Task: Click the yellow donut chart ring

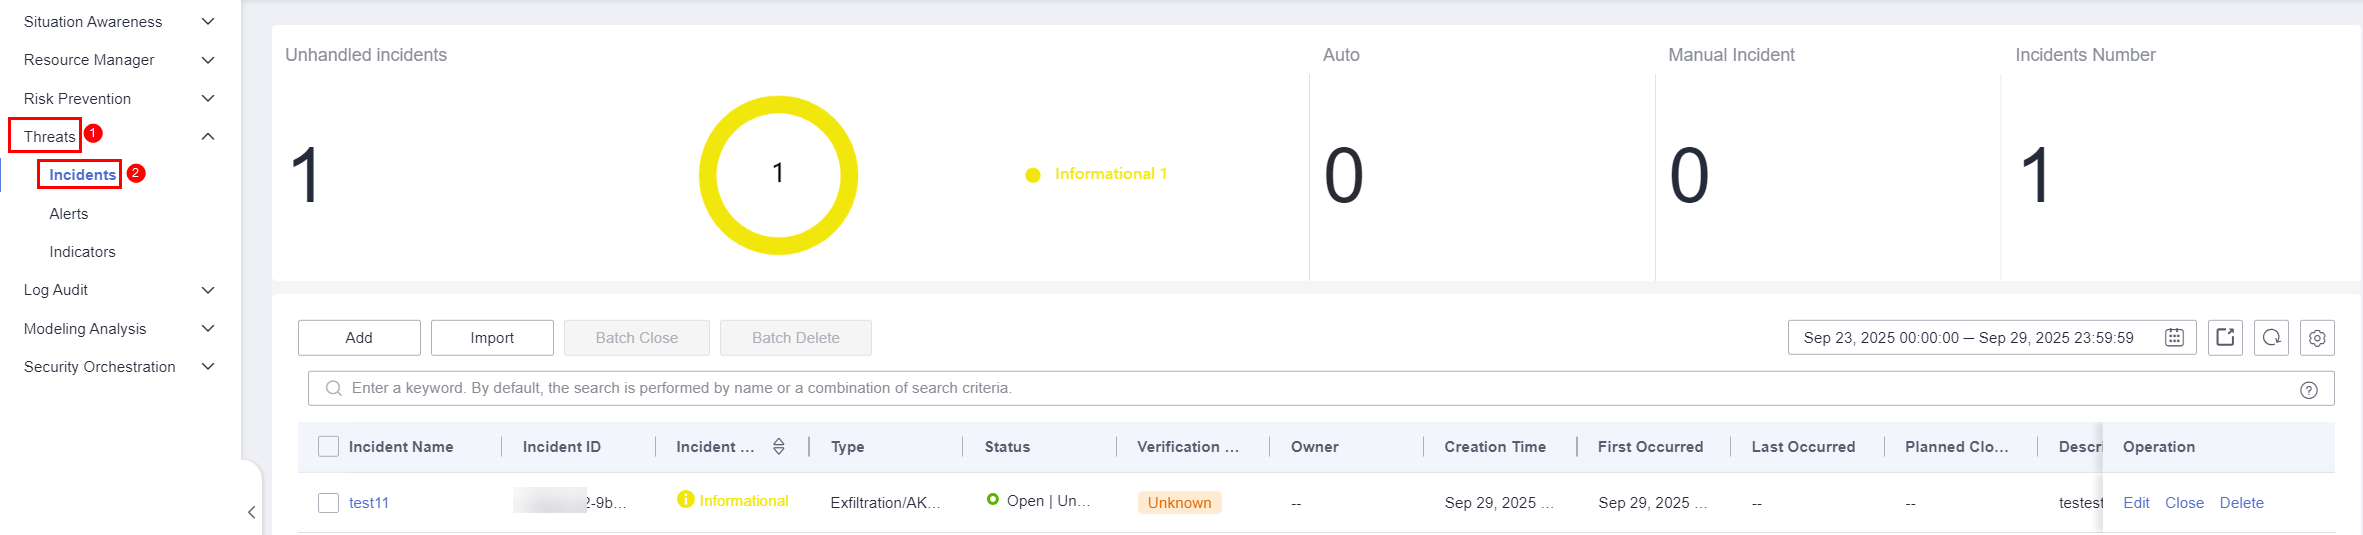Action: tap(778, 104)
